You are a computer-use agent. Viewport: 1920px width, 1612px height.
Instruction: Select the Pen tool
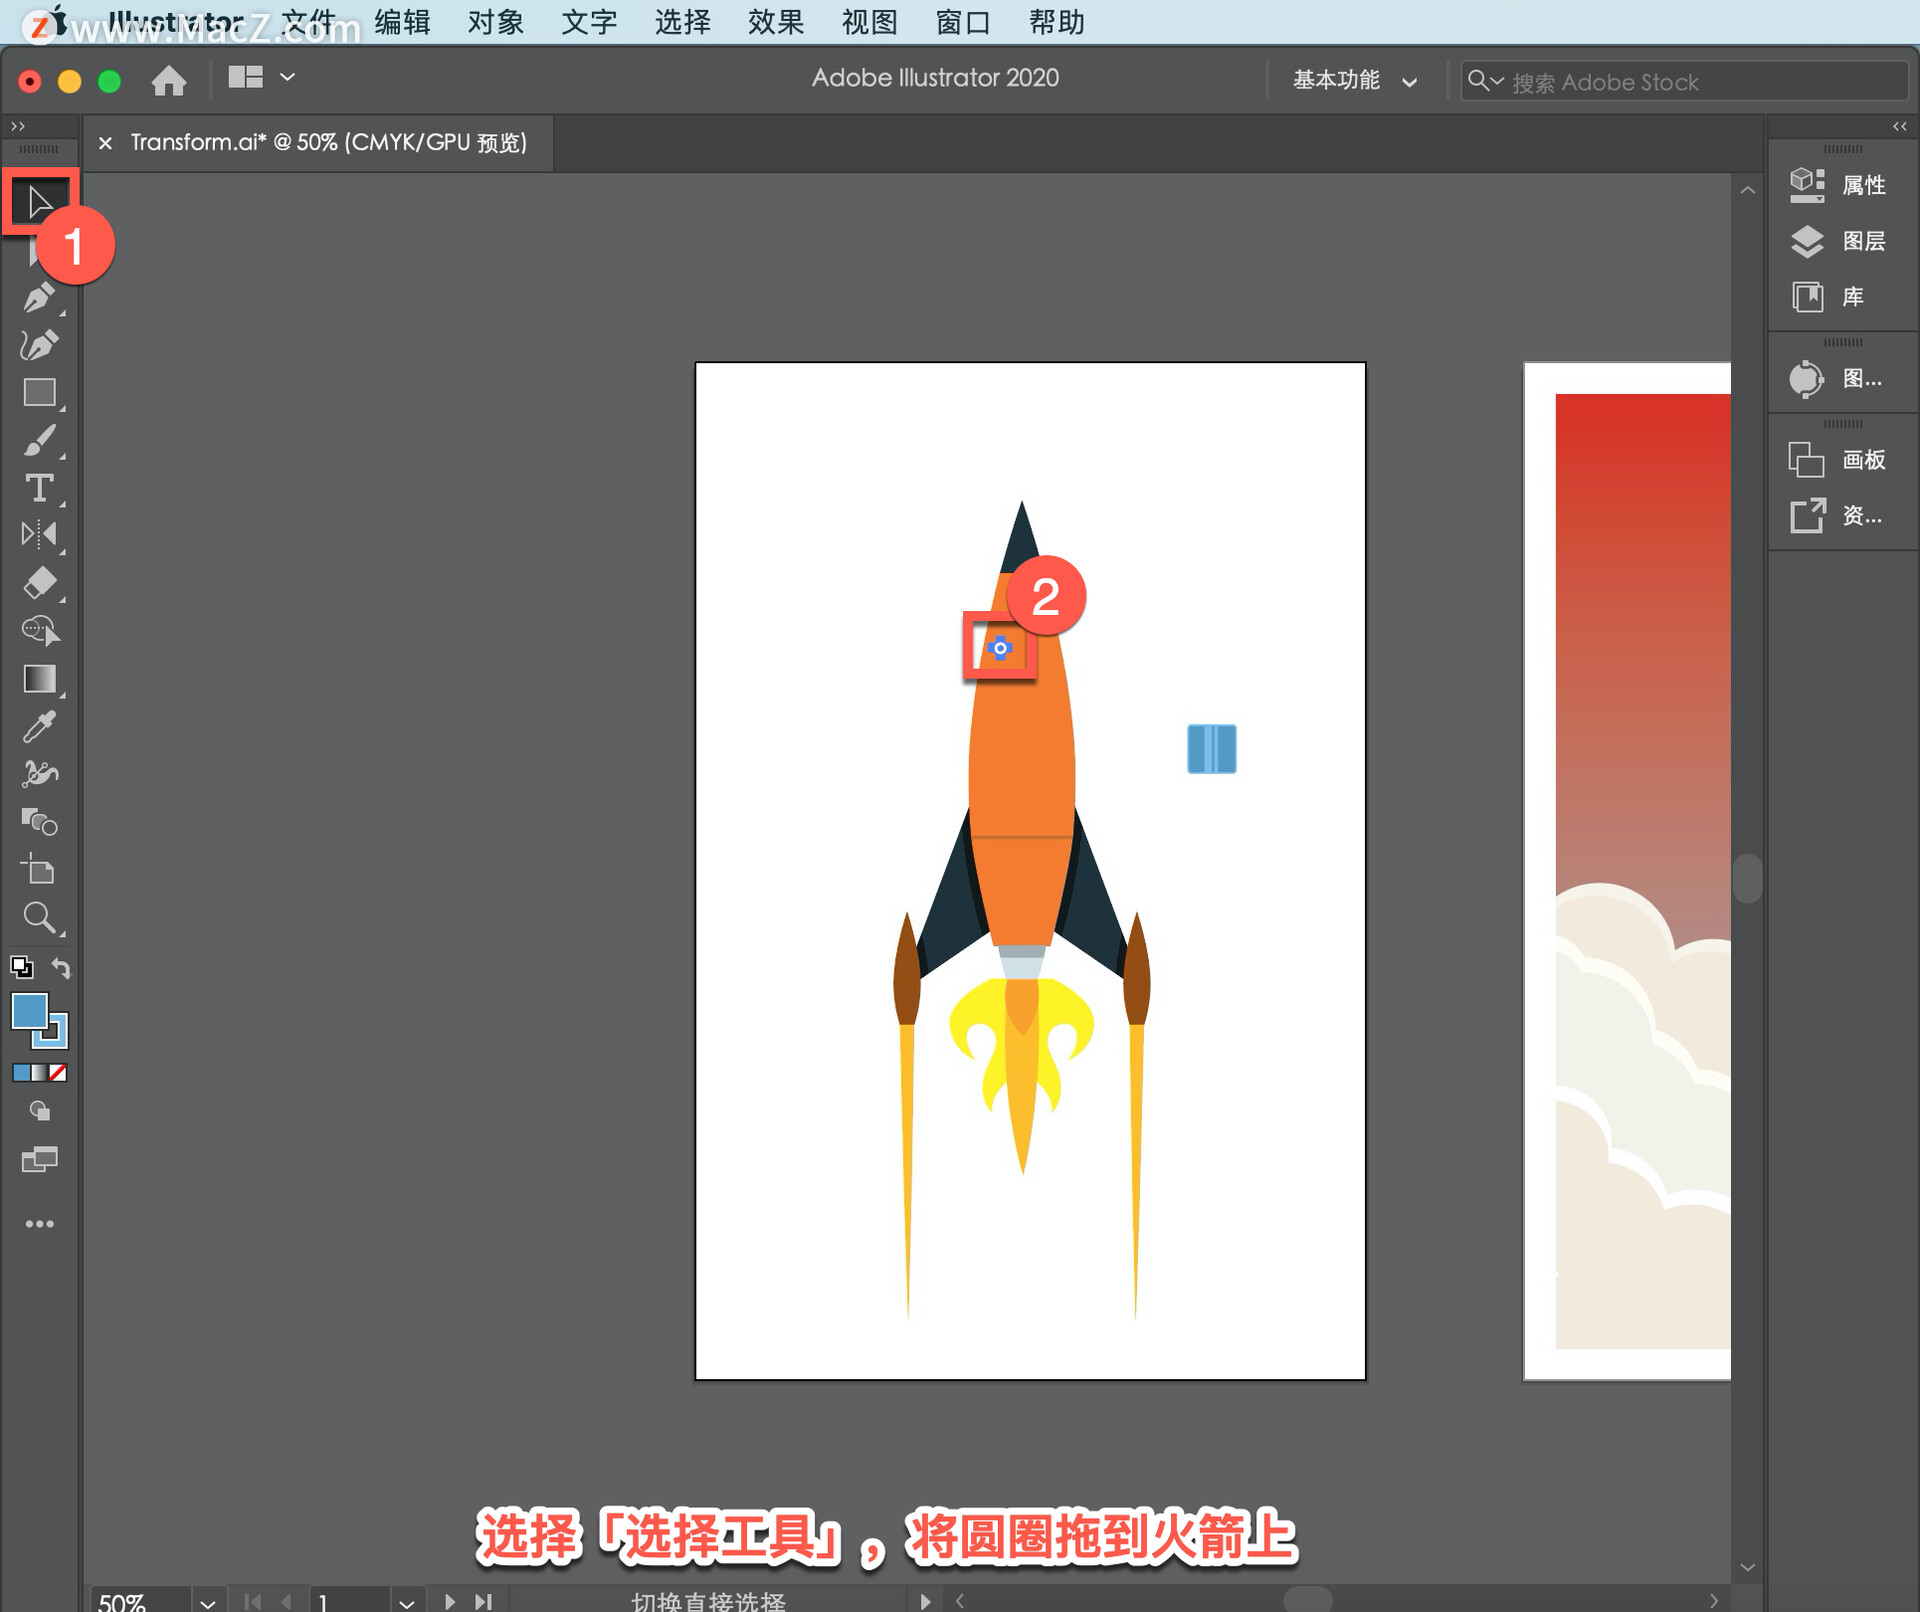coord(39,297)
